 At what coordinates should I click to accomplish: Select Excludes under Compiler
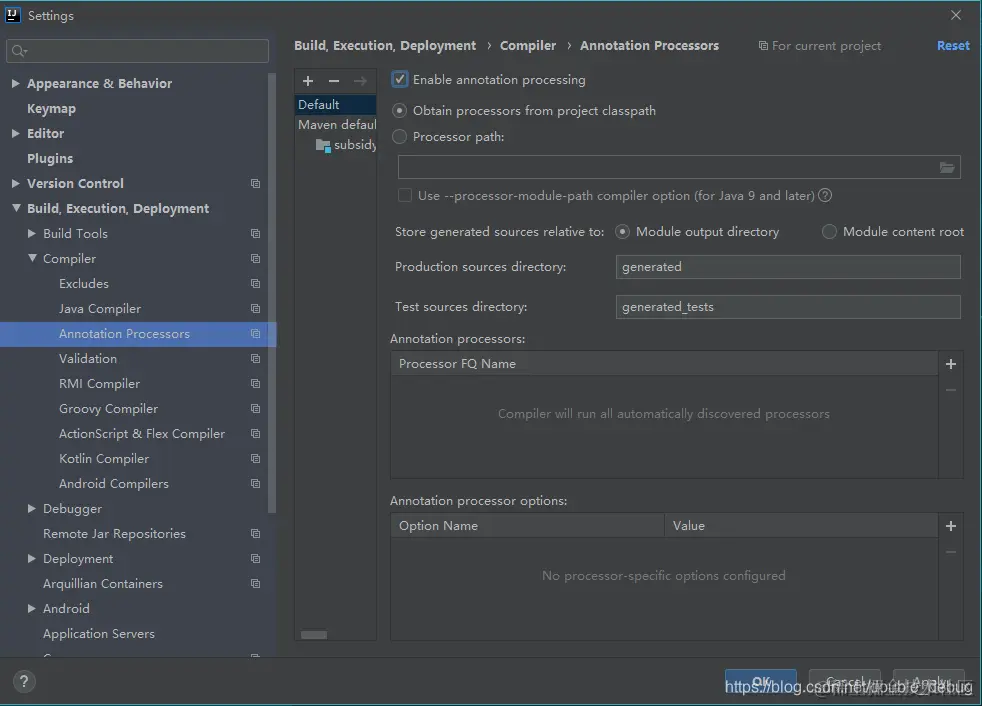[x=84, y=284]
